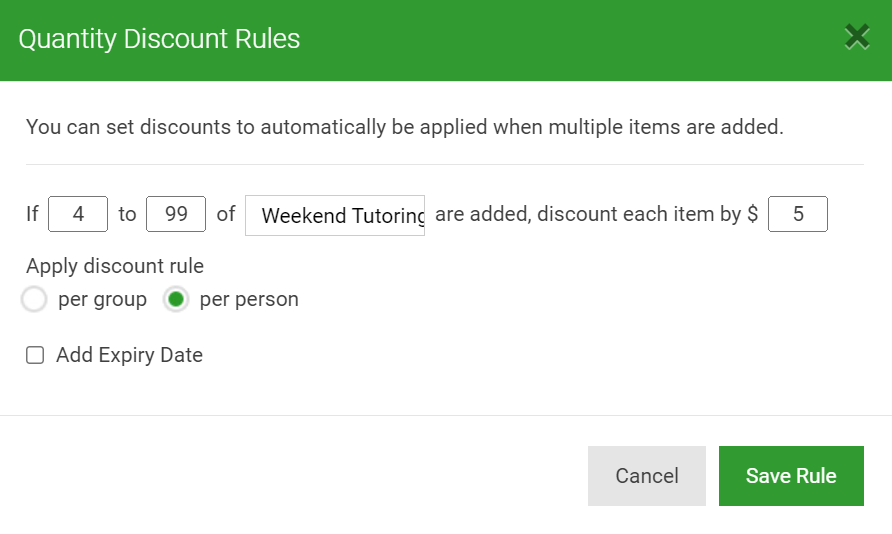
Task: Click the 'Apply discount rule' heading
Action: (x=115, y=266)
